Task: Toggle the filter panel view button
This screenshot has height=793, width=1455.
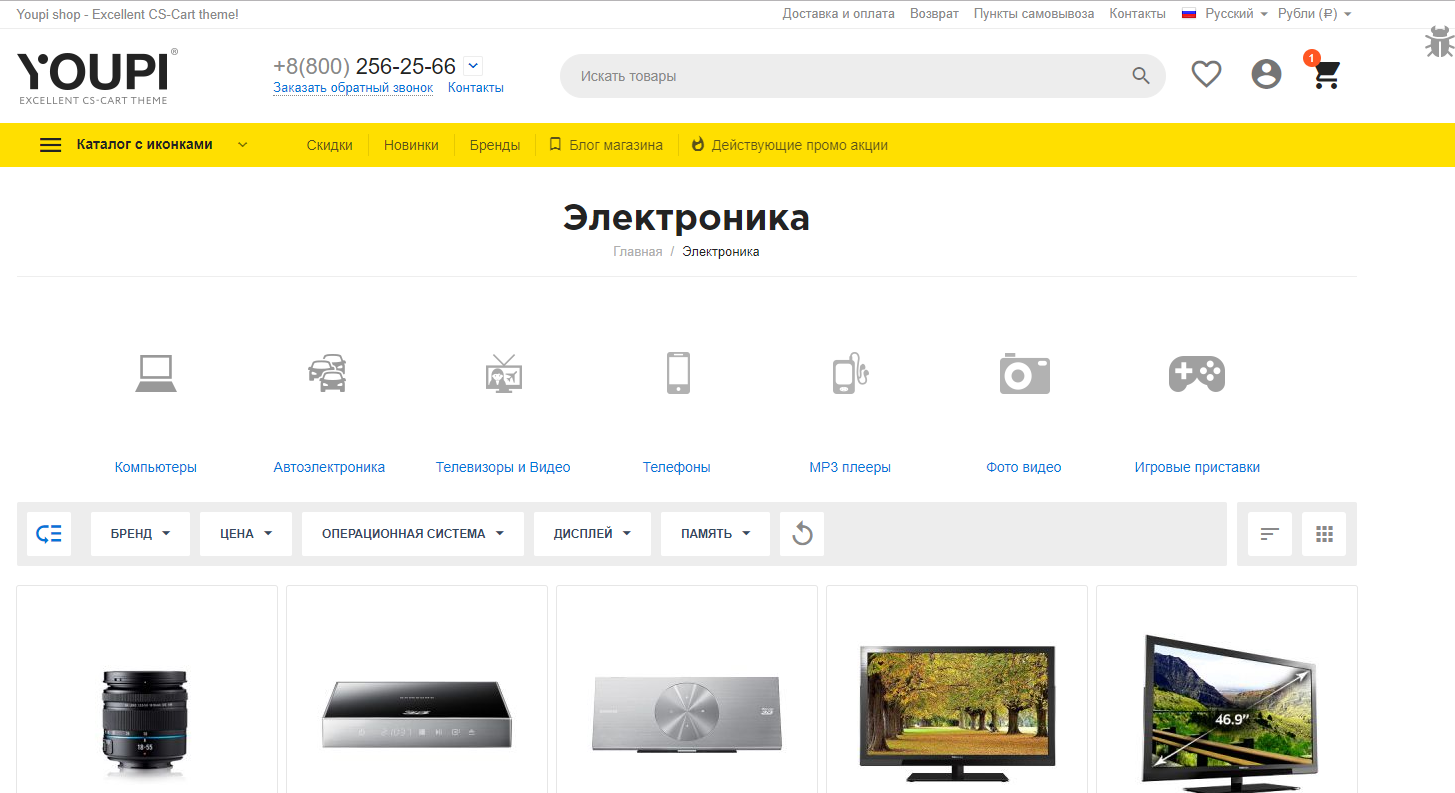Action: pos(49,534)
